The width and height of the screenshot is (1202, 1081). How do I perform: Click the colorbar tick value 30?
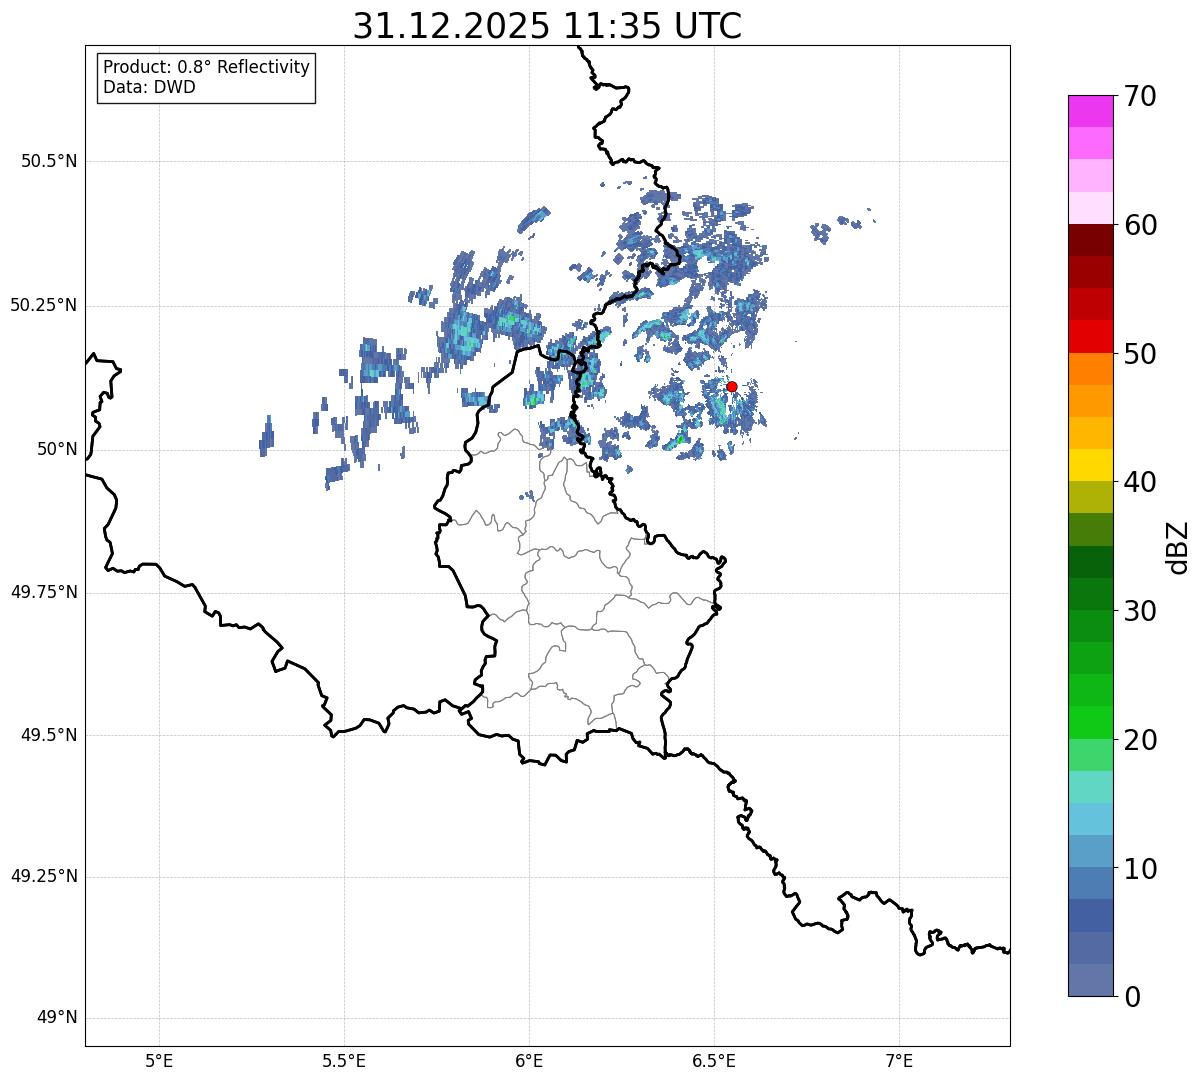pyautogui.click(x=1140, y=611)
